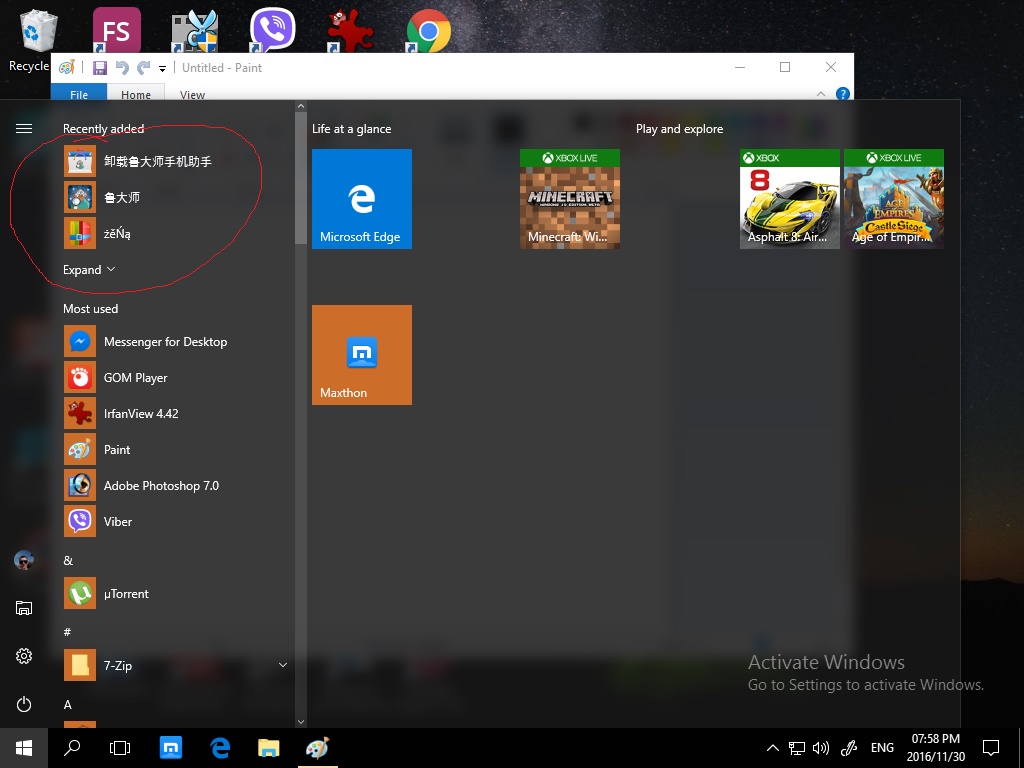This screenshot has width=1024, height=768.
Task: Open Viber desktop shortcut
Action: point(272,30)
